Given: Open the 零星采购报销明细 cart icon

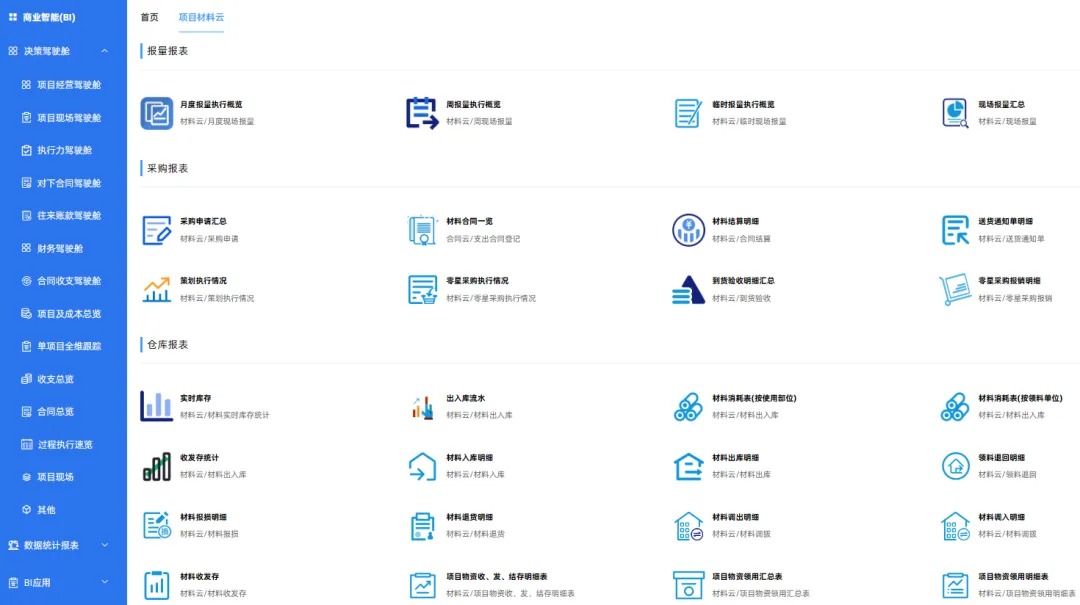Looking at the screenshot, I should [x=955, y=289].
